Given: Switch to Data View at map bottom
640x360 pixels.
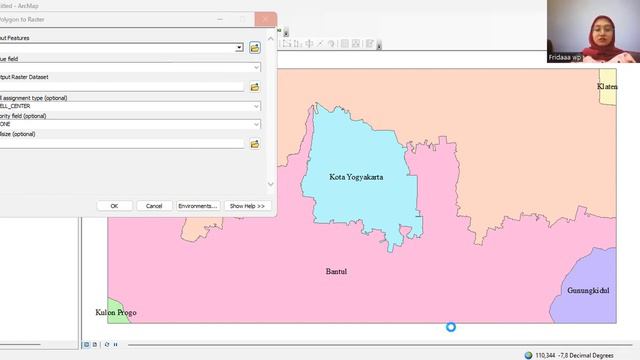Looking at the screenshot, I should coord(87,344).
